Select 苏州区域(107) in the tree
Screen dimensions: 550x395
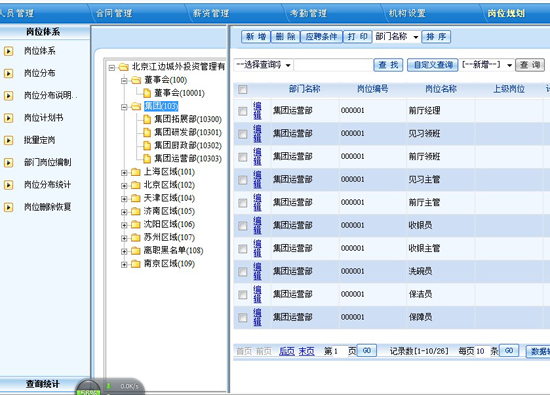tap(169, 238)
